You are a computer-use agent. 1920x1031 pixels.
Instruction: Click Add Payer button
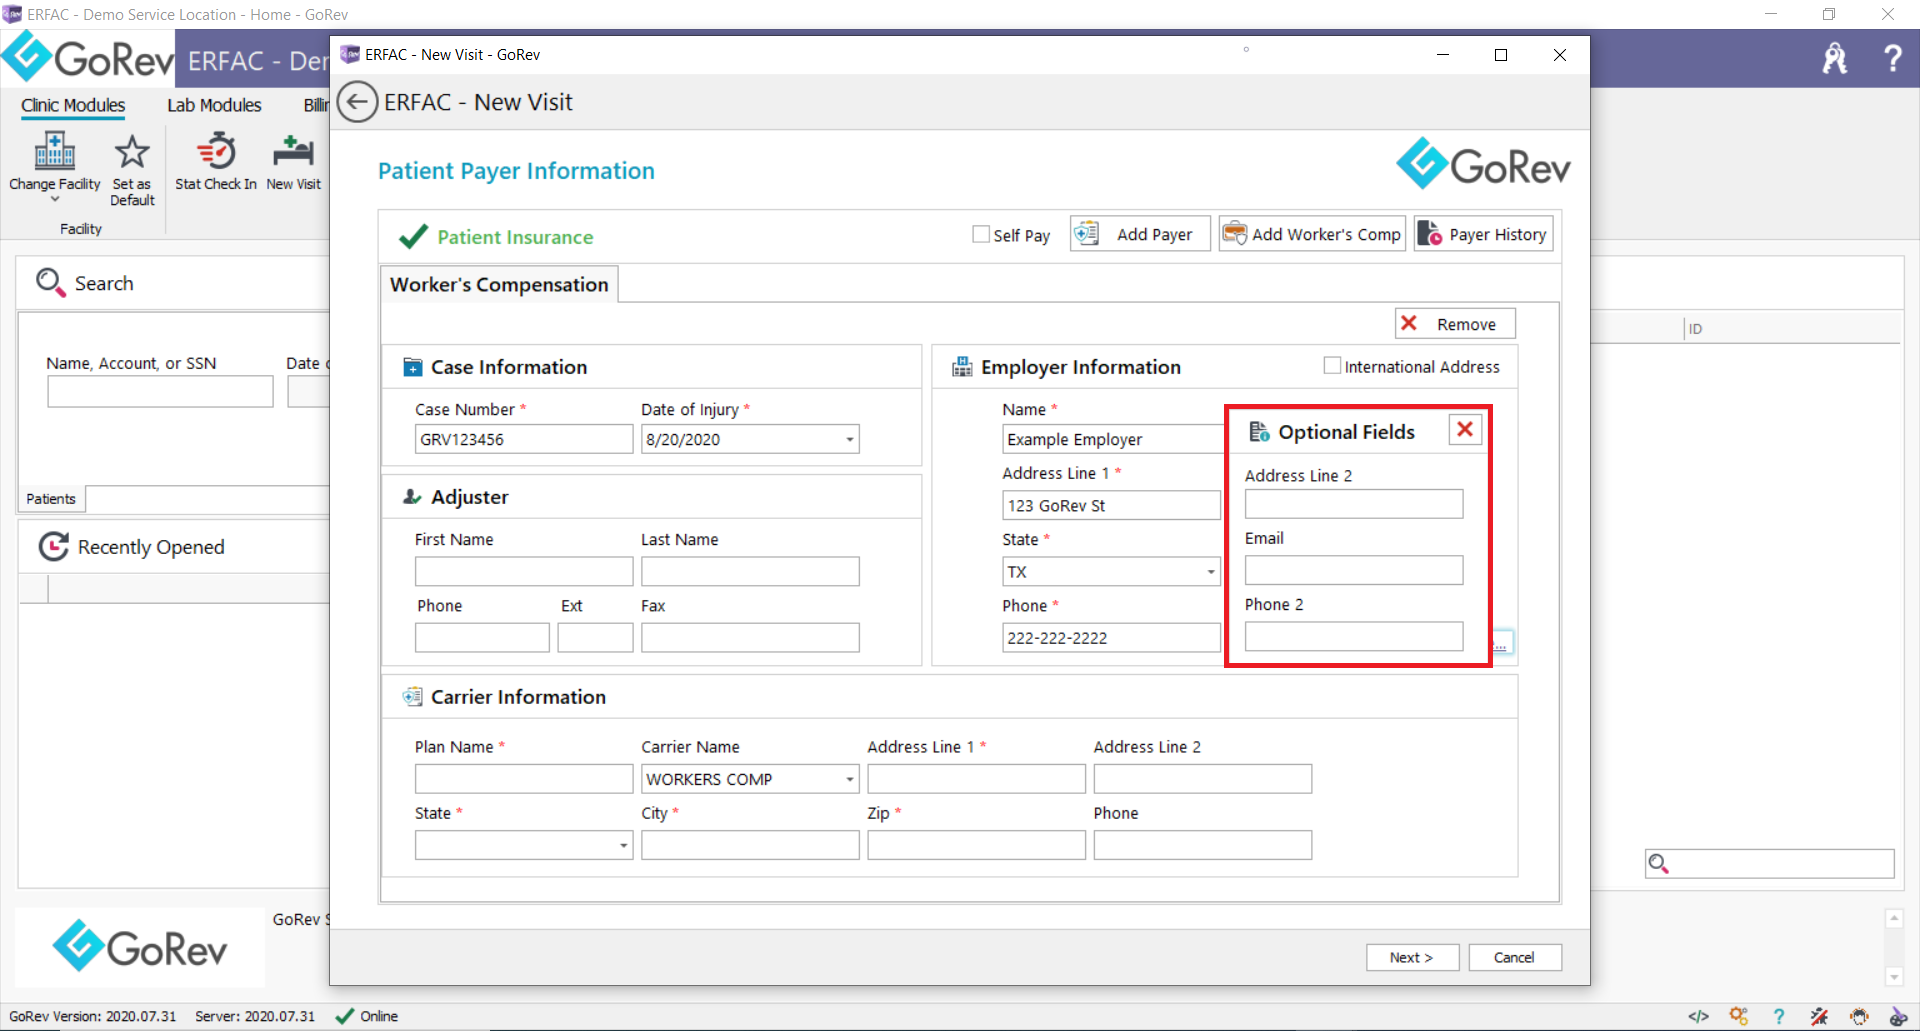click(x=1140, y=234)
